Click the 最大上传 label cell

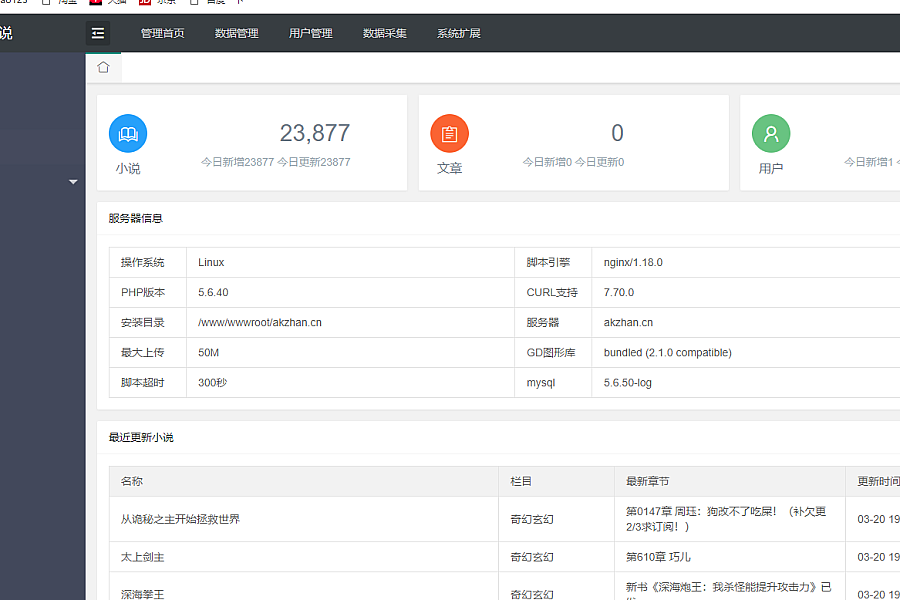[x=148, y=353]
